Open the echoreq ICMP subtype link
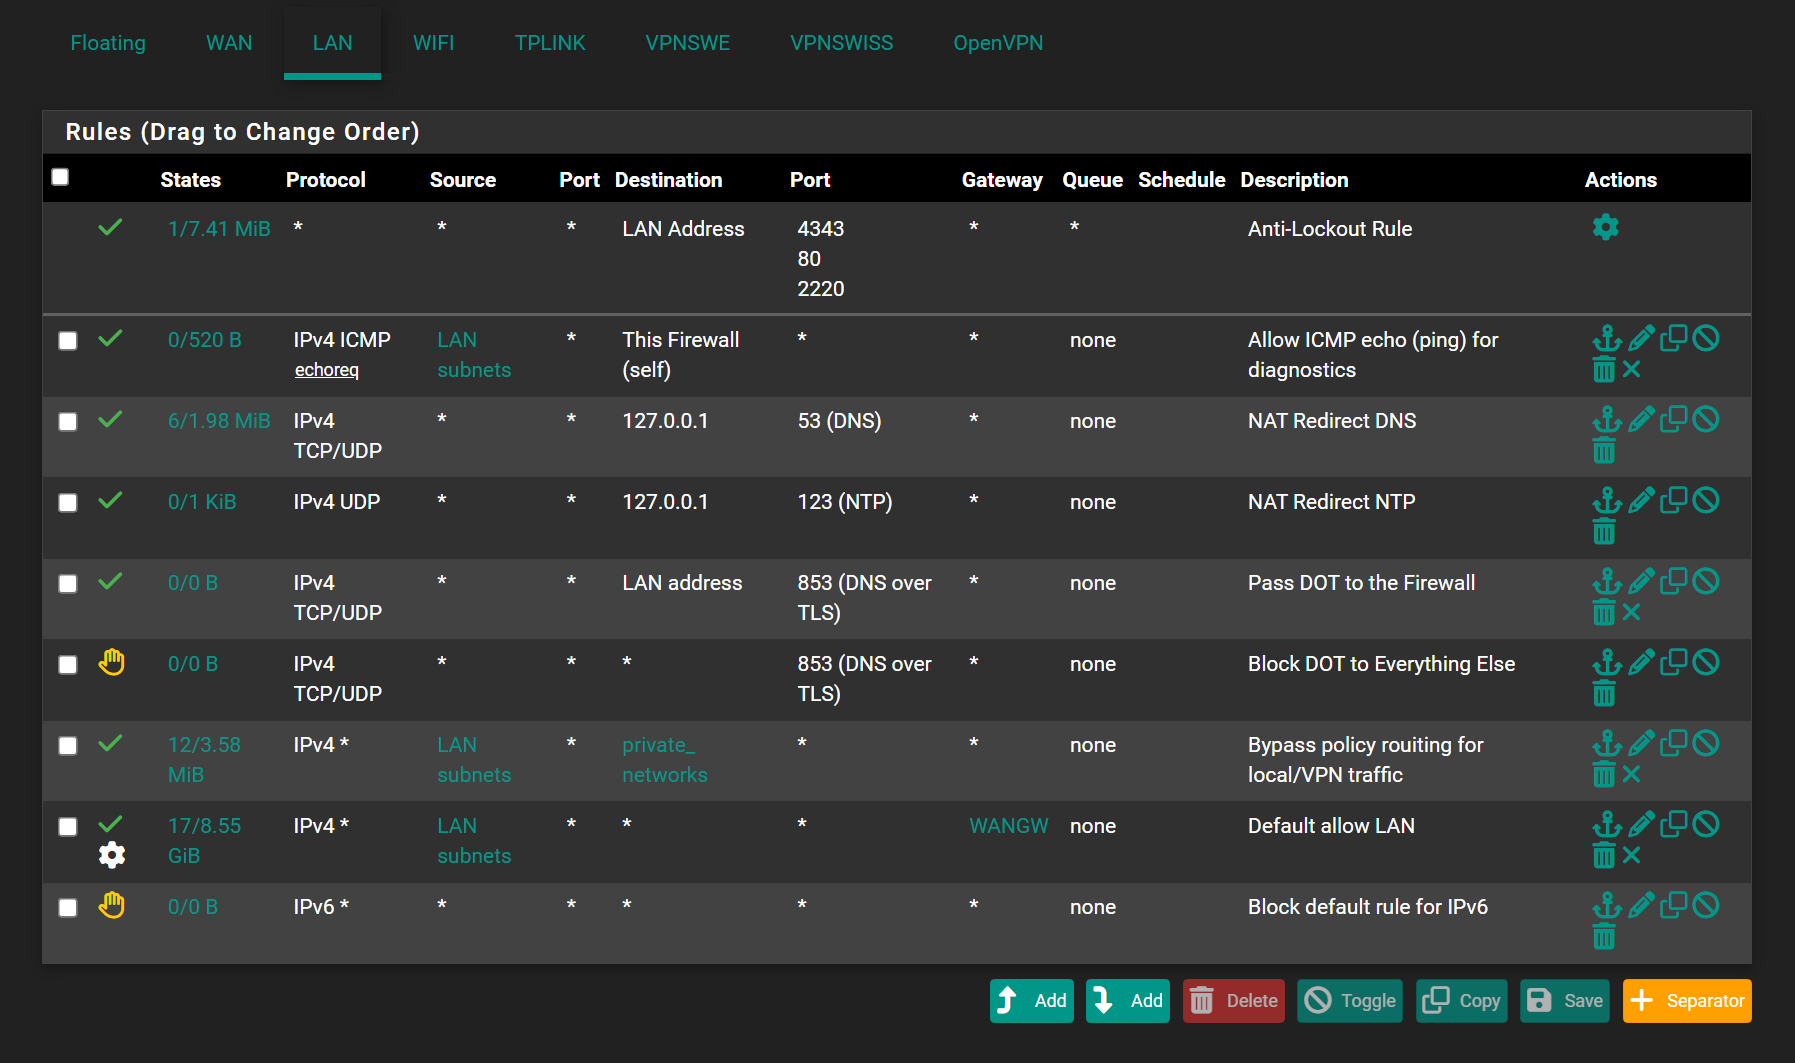This screenshot has height=1063, width=1795. pyautogui.click(x=326, y=370)
